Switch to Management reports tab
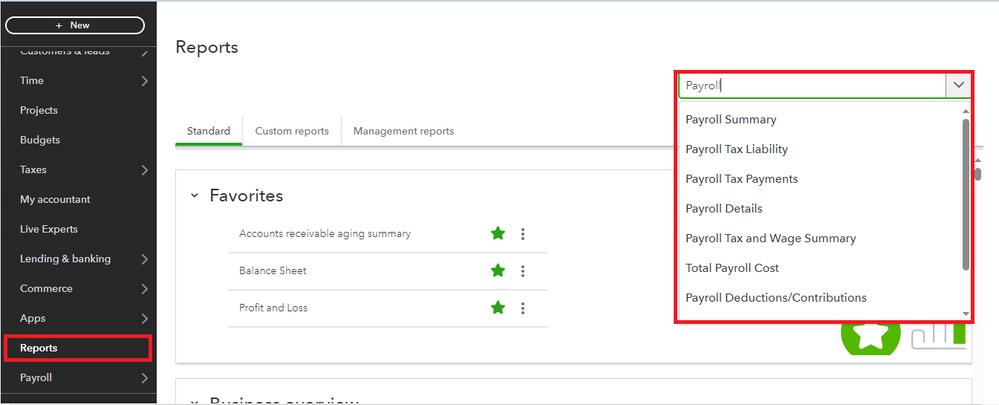This screenshot has height=405, width=999. pyautogui.click(x=403, y=131)
